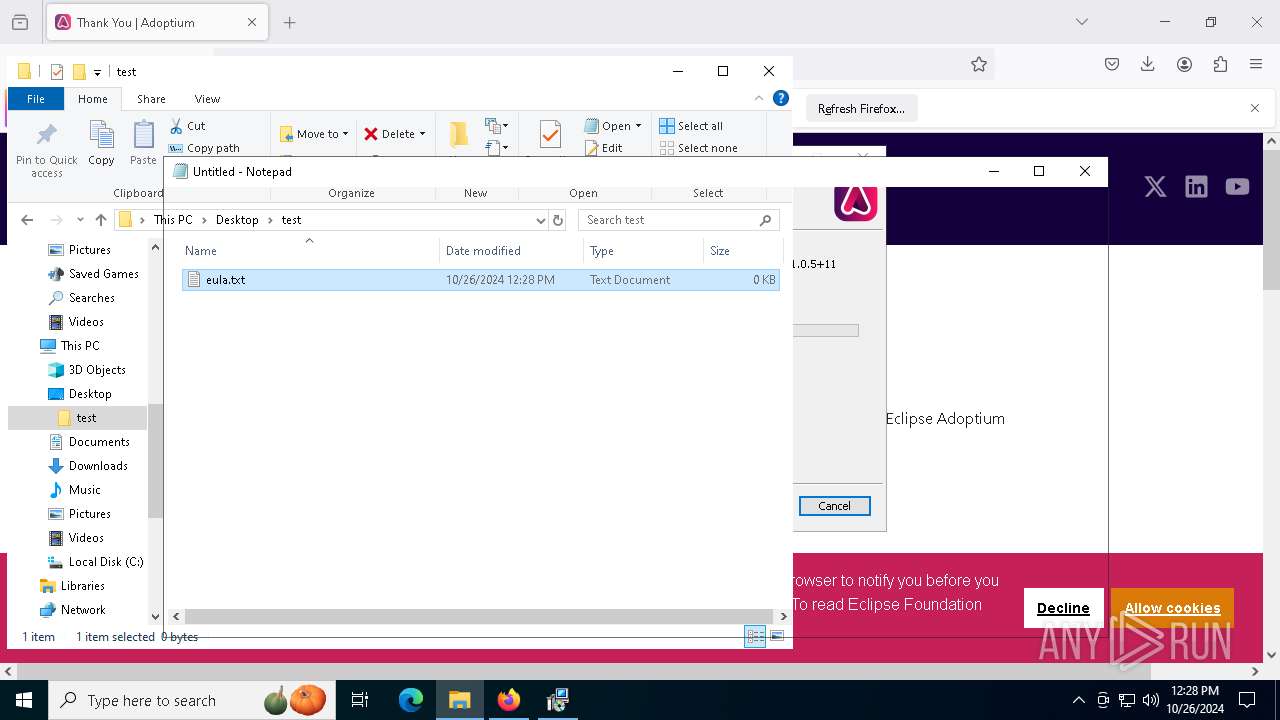Decline the cookies
Image resolution: width=1280 pixels, height=720 pixels.
(1063, 608)
